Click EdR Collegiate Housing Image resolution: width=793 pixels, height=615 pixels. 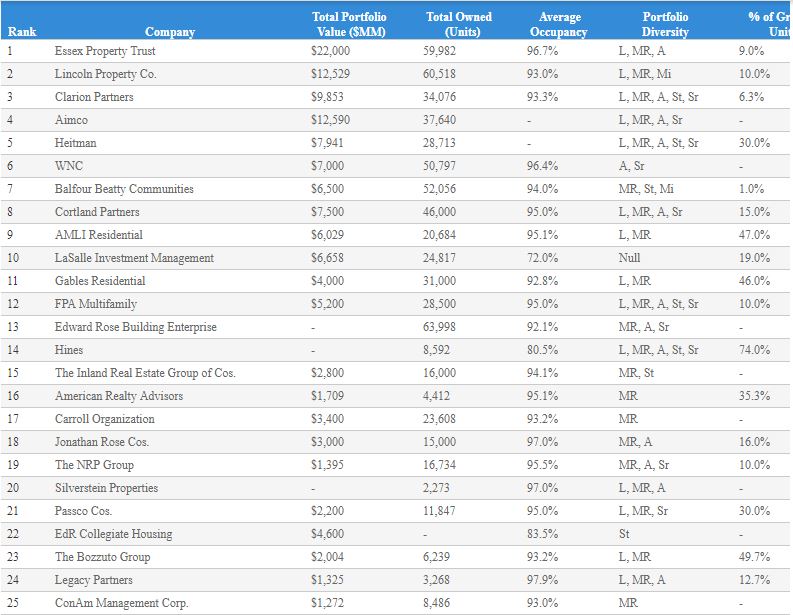[x=113, y=534]
